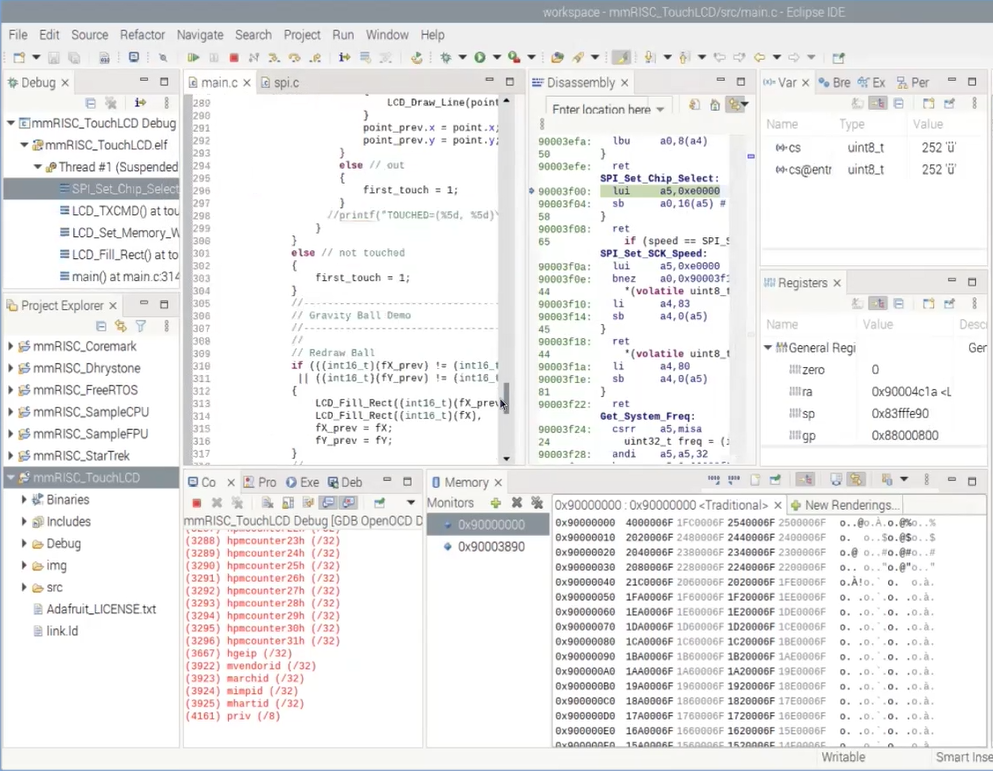
Task: Click the Suspend debug toolbar icon
Action: tap(214, 58)
